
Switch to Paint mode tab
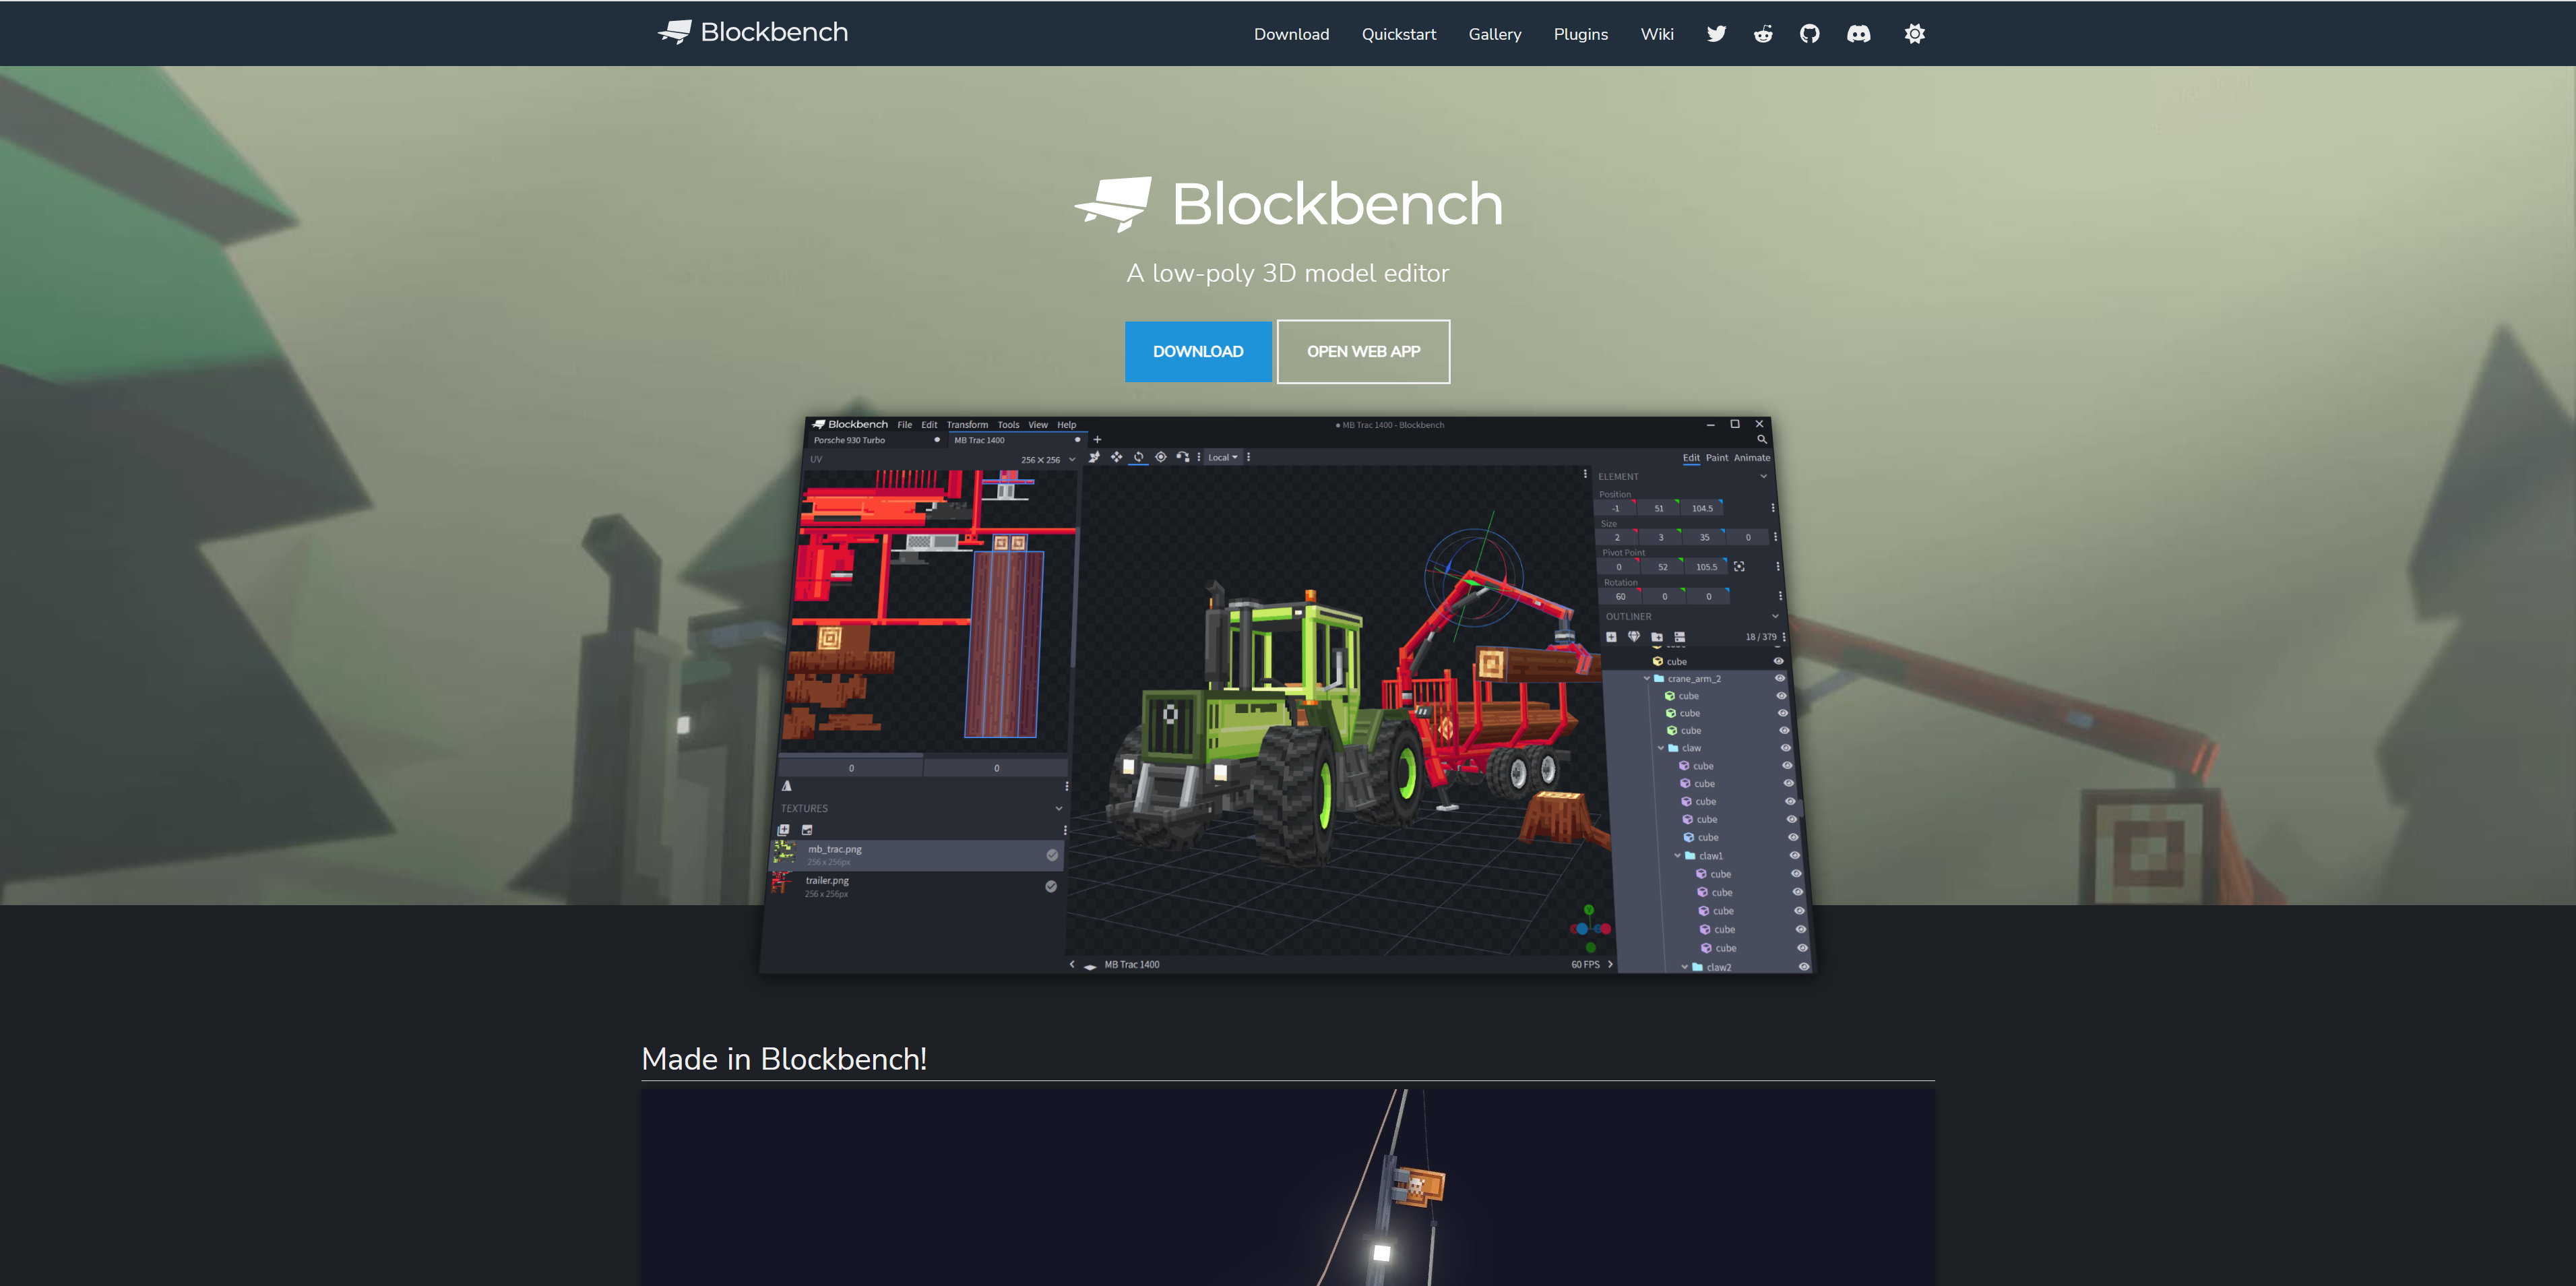tap(1717, 457)
